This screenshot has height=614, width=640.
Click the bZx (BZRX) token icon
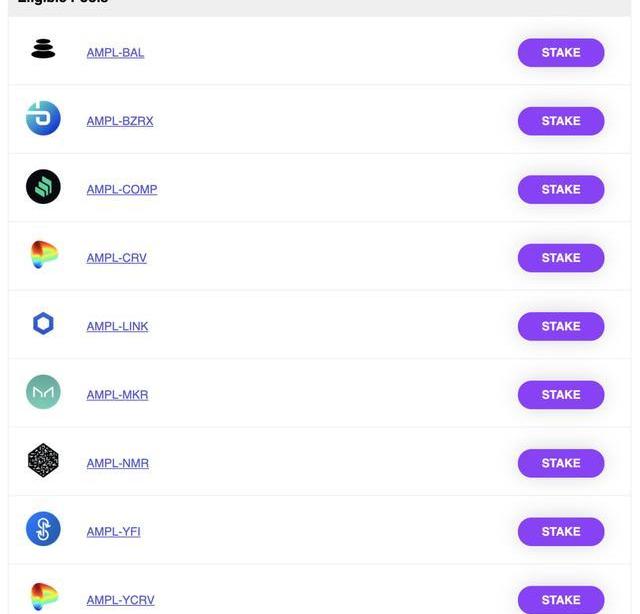43,118
